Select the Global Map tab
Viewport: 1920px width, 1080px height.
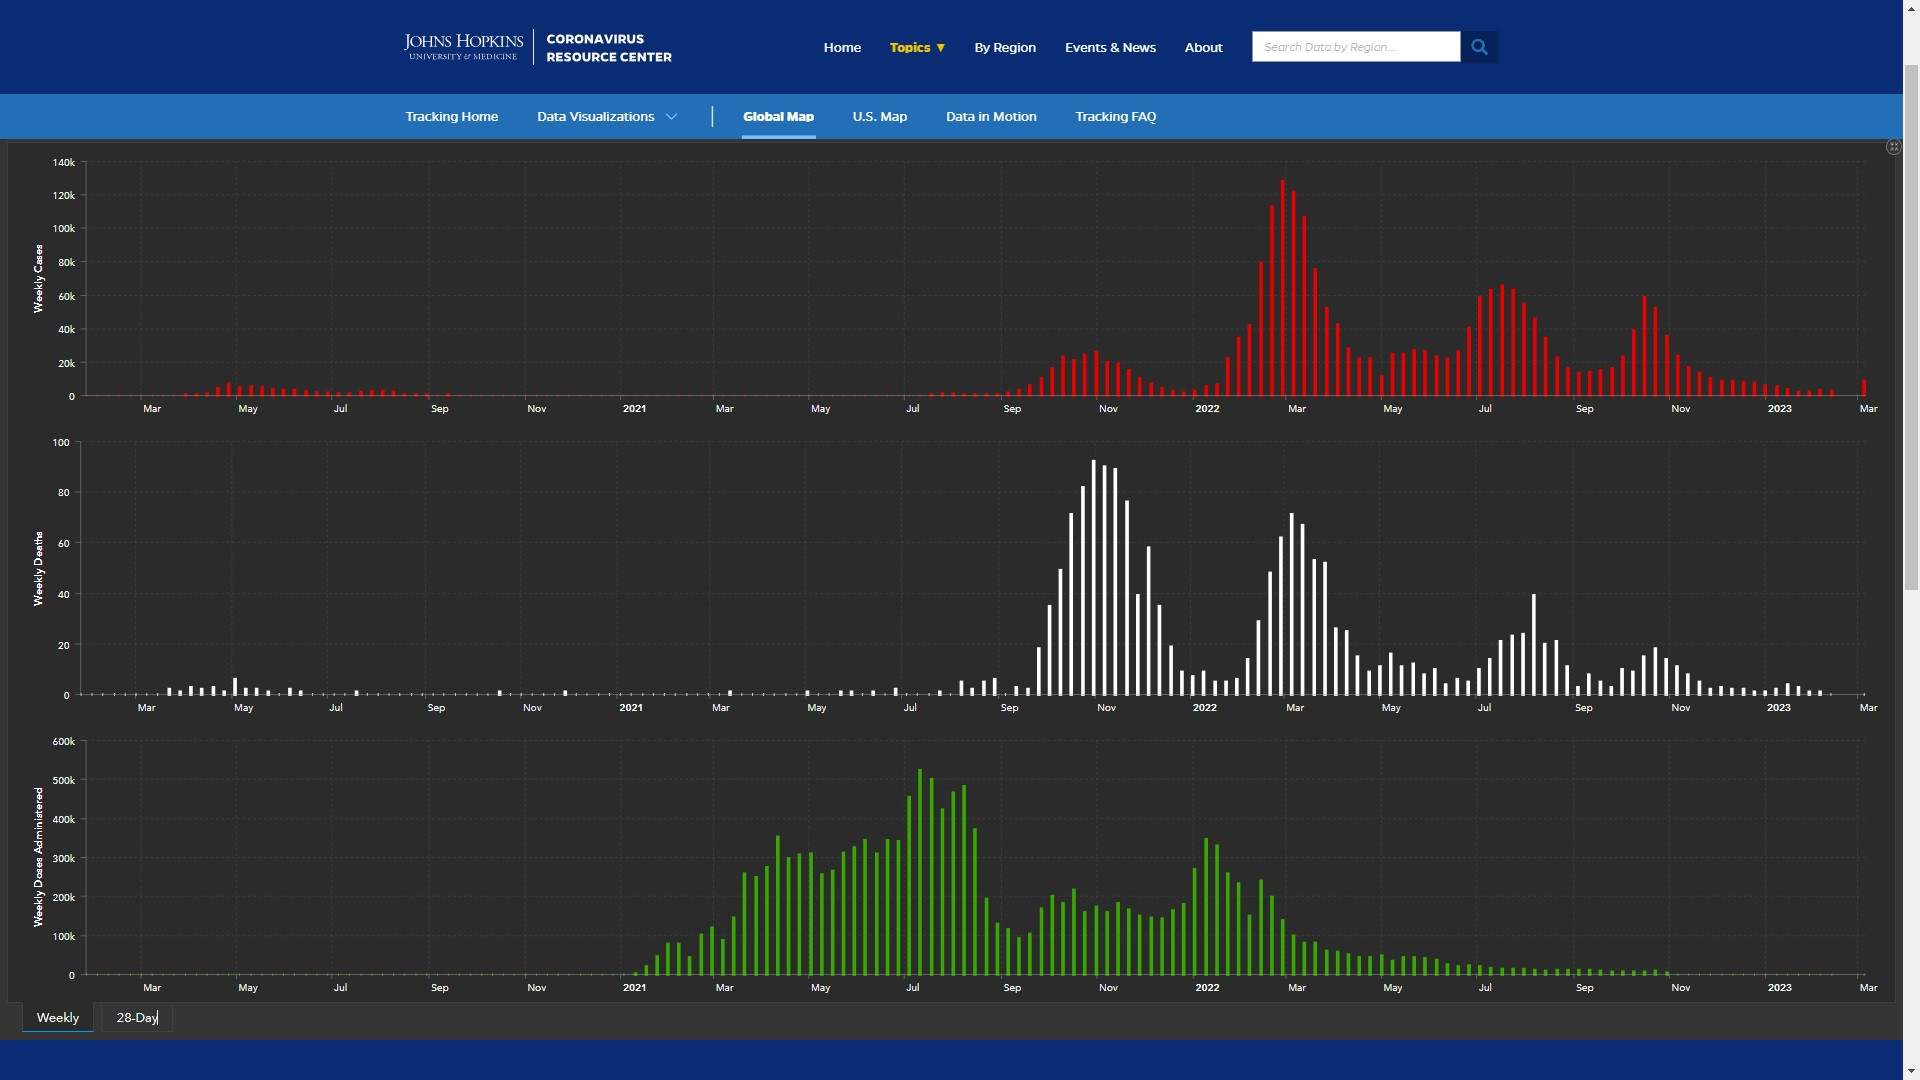(778, 117)
